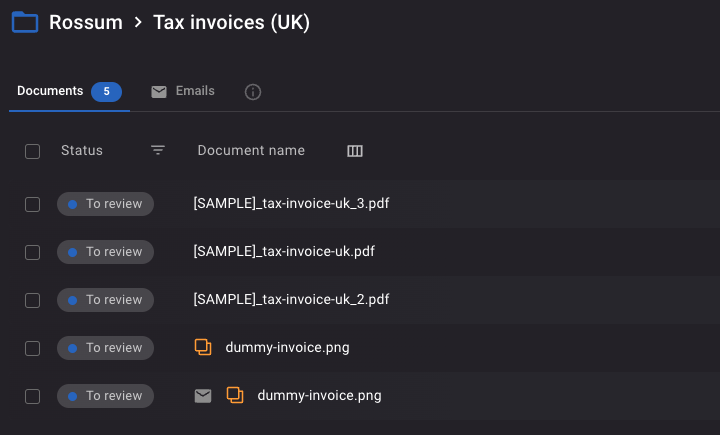Open the Status filter icon
The height and width of the screenshot is (435, 720).
(158, 150)
